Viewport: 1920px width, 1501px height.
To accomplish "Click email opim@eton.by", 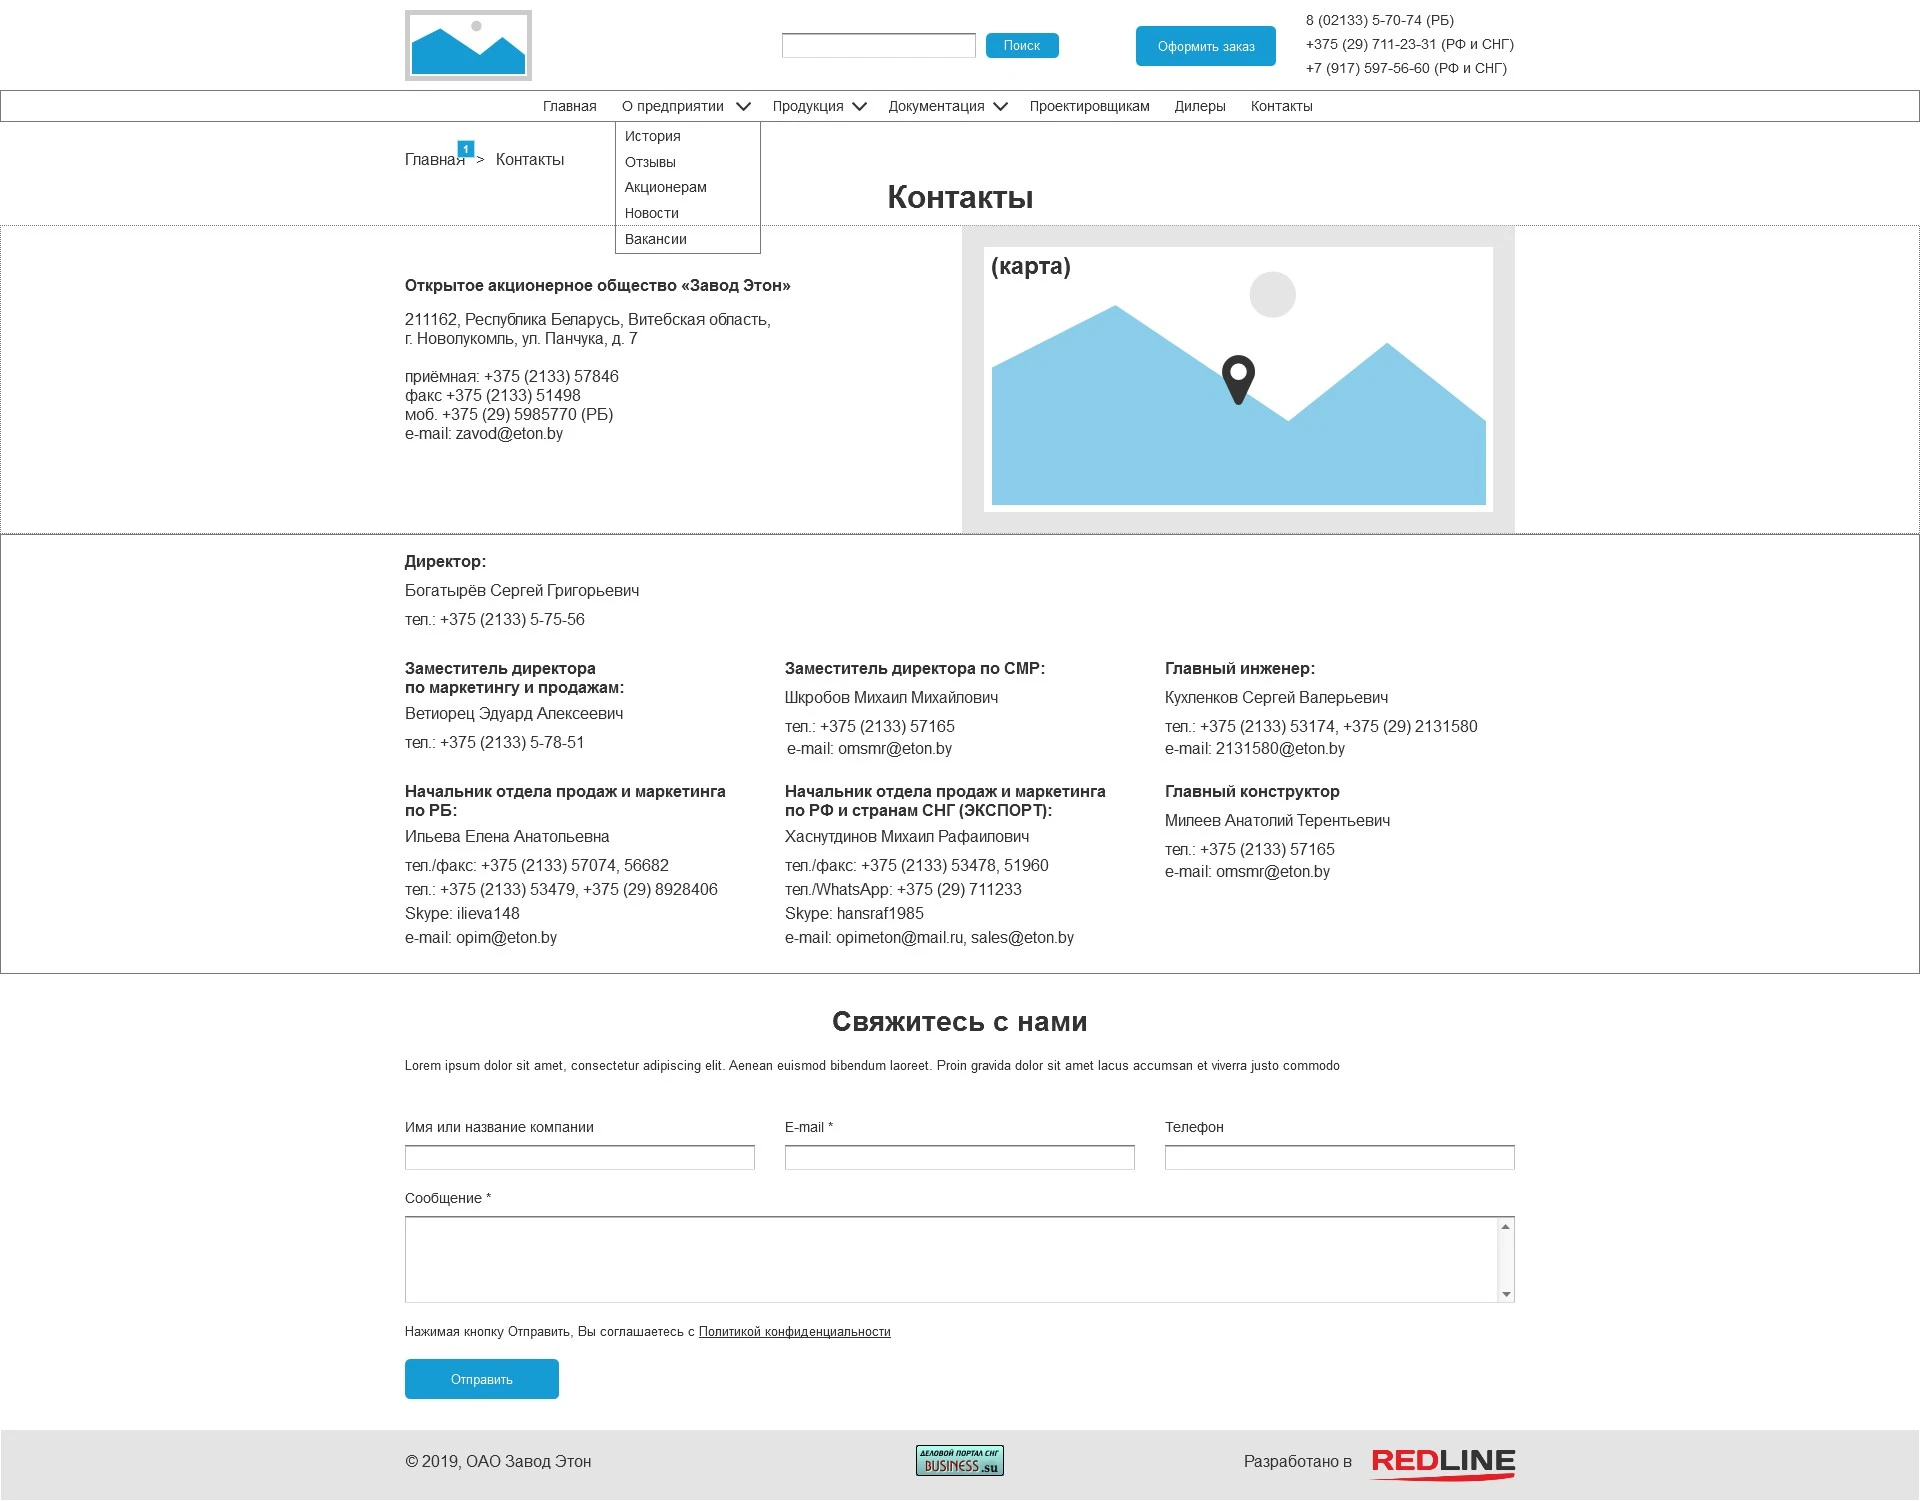I will click(506, 938).
